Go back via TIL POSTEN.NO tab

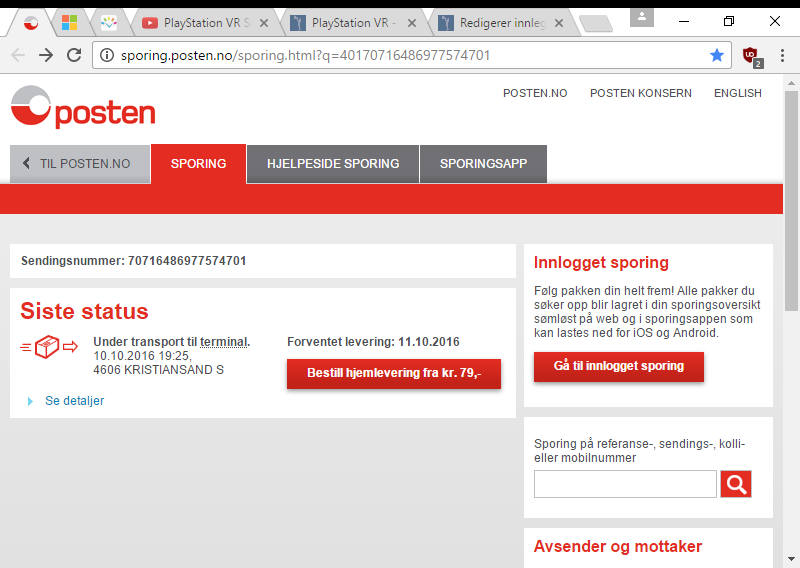80,164
